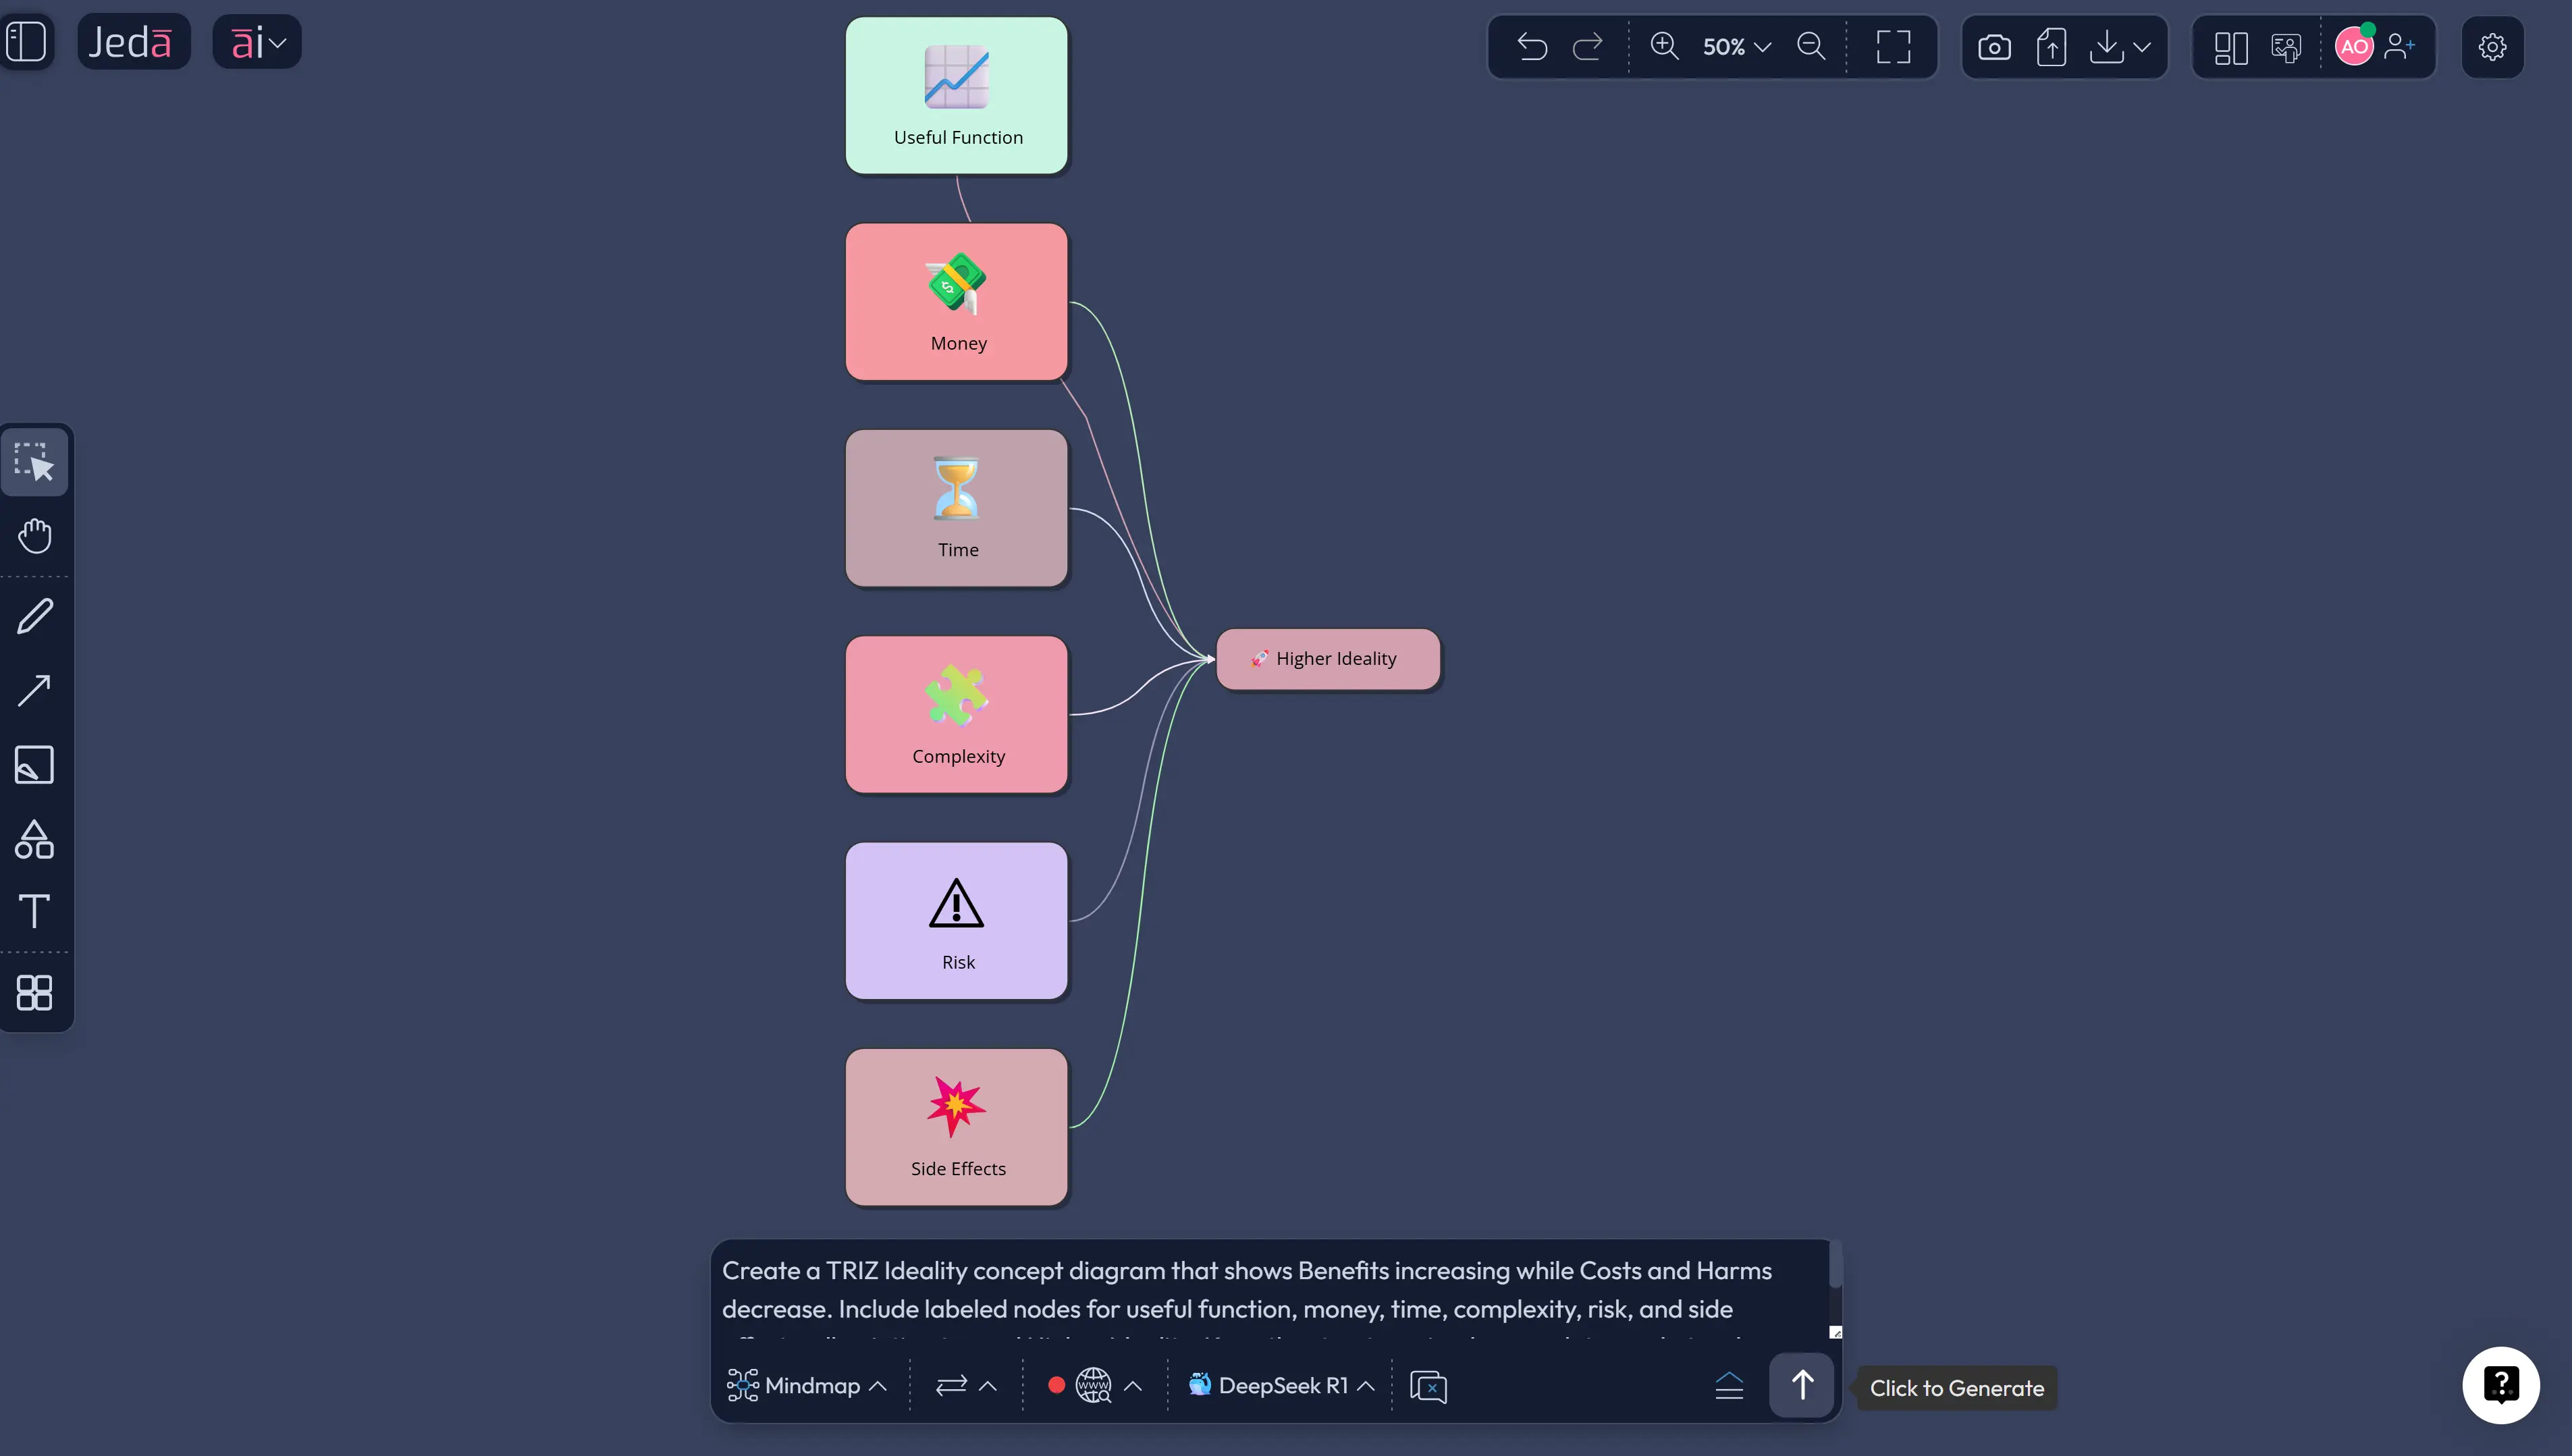Toggle the web search globe
Screen dimensions: 2572x1456
click(x=1093, y=1386)
